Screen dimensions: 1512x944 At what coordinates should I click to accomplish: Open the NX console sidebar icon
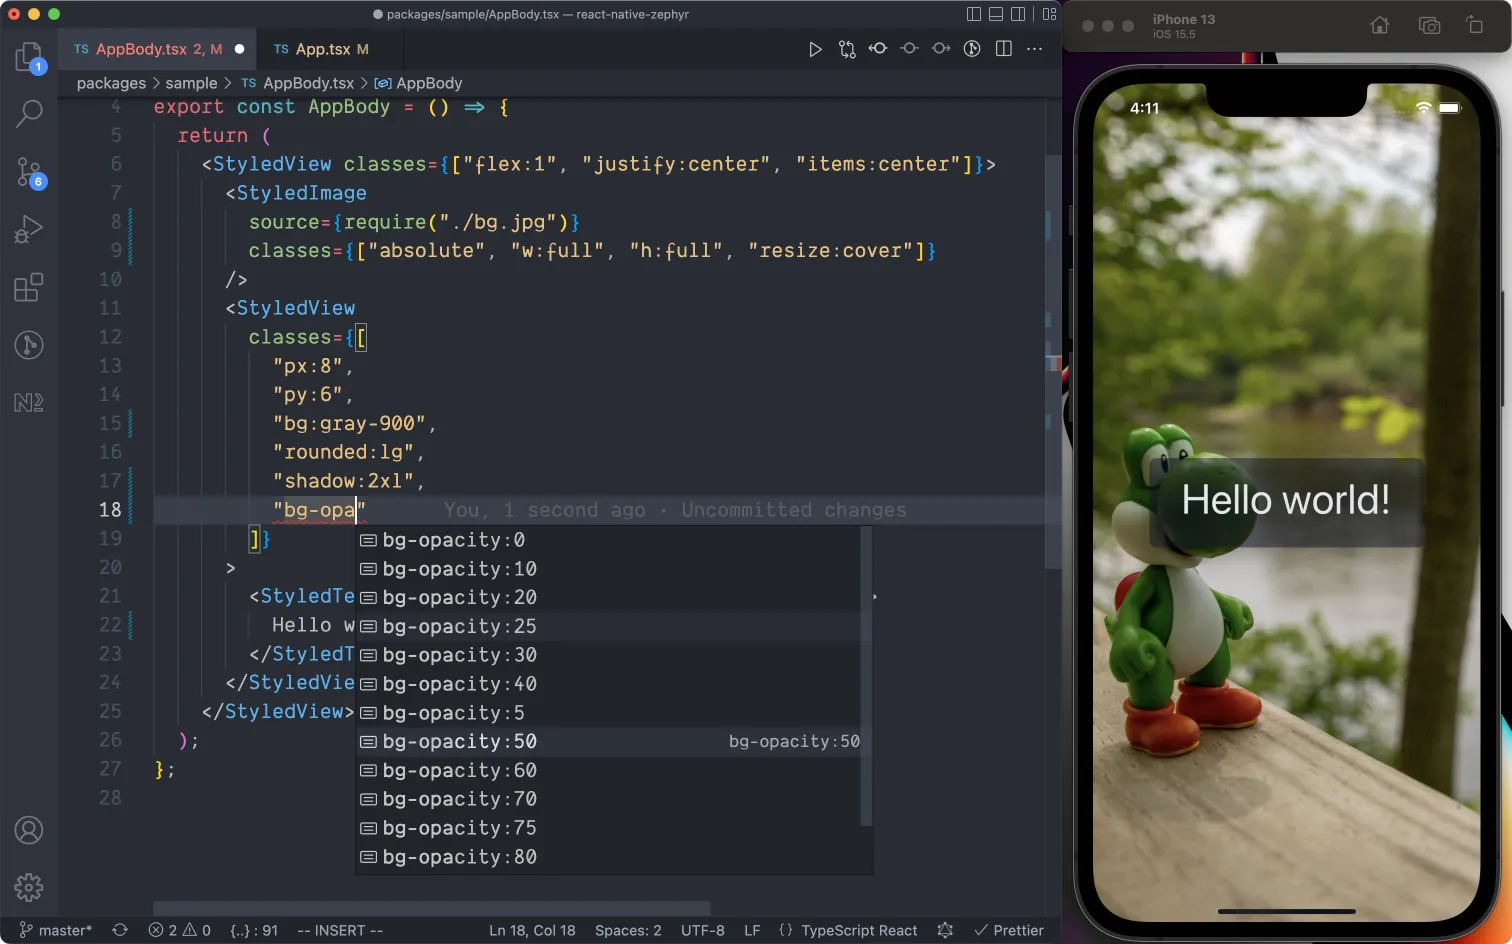point(29,403)
